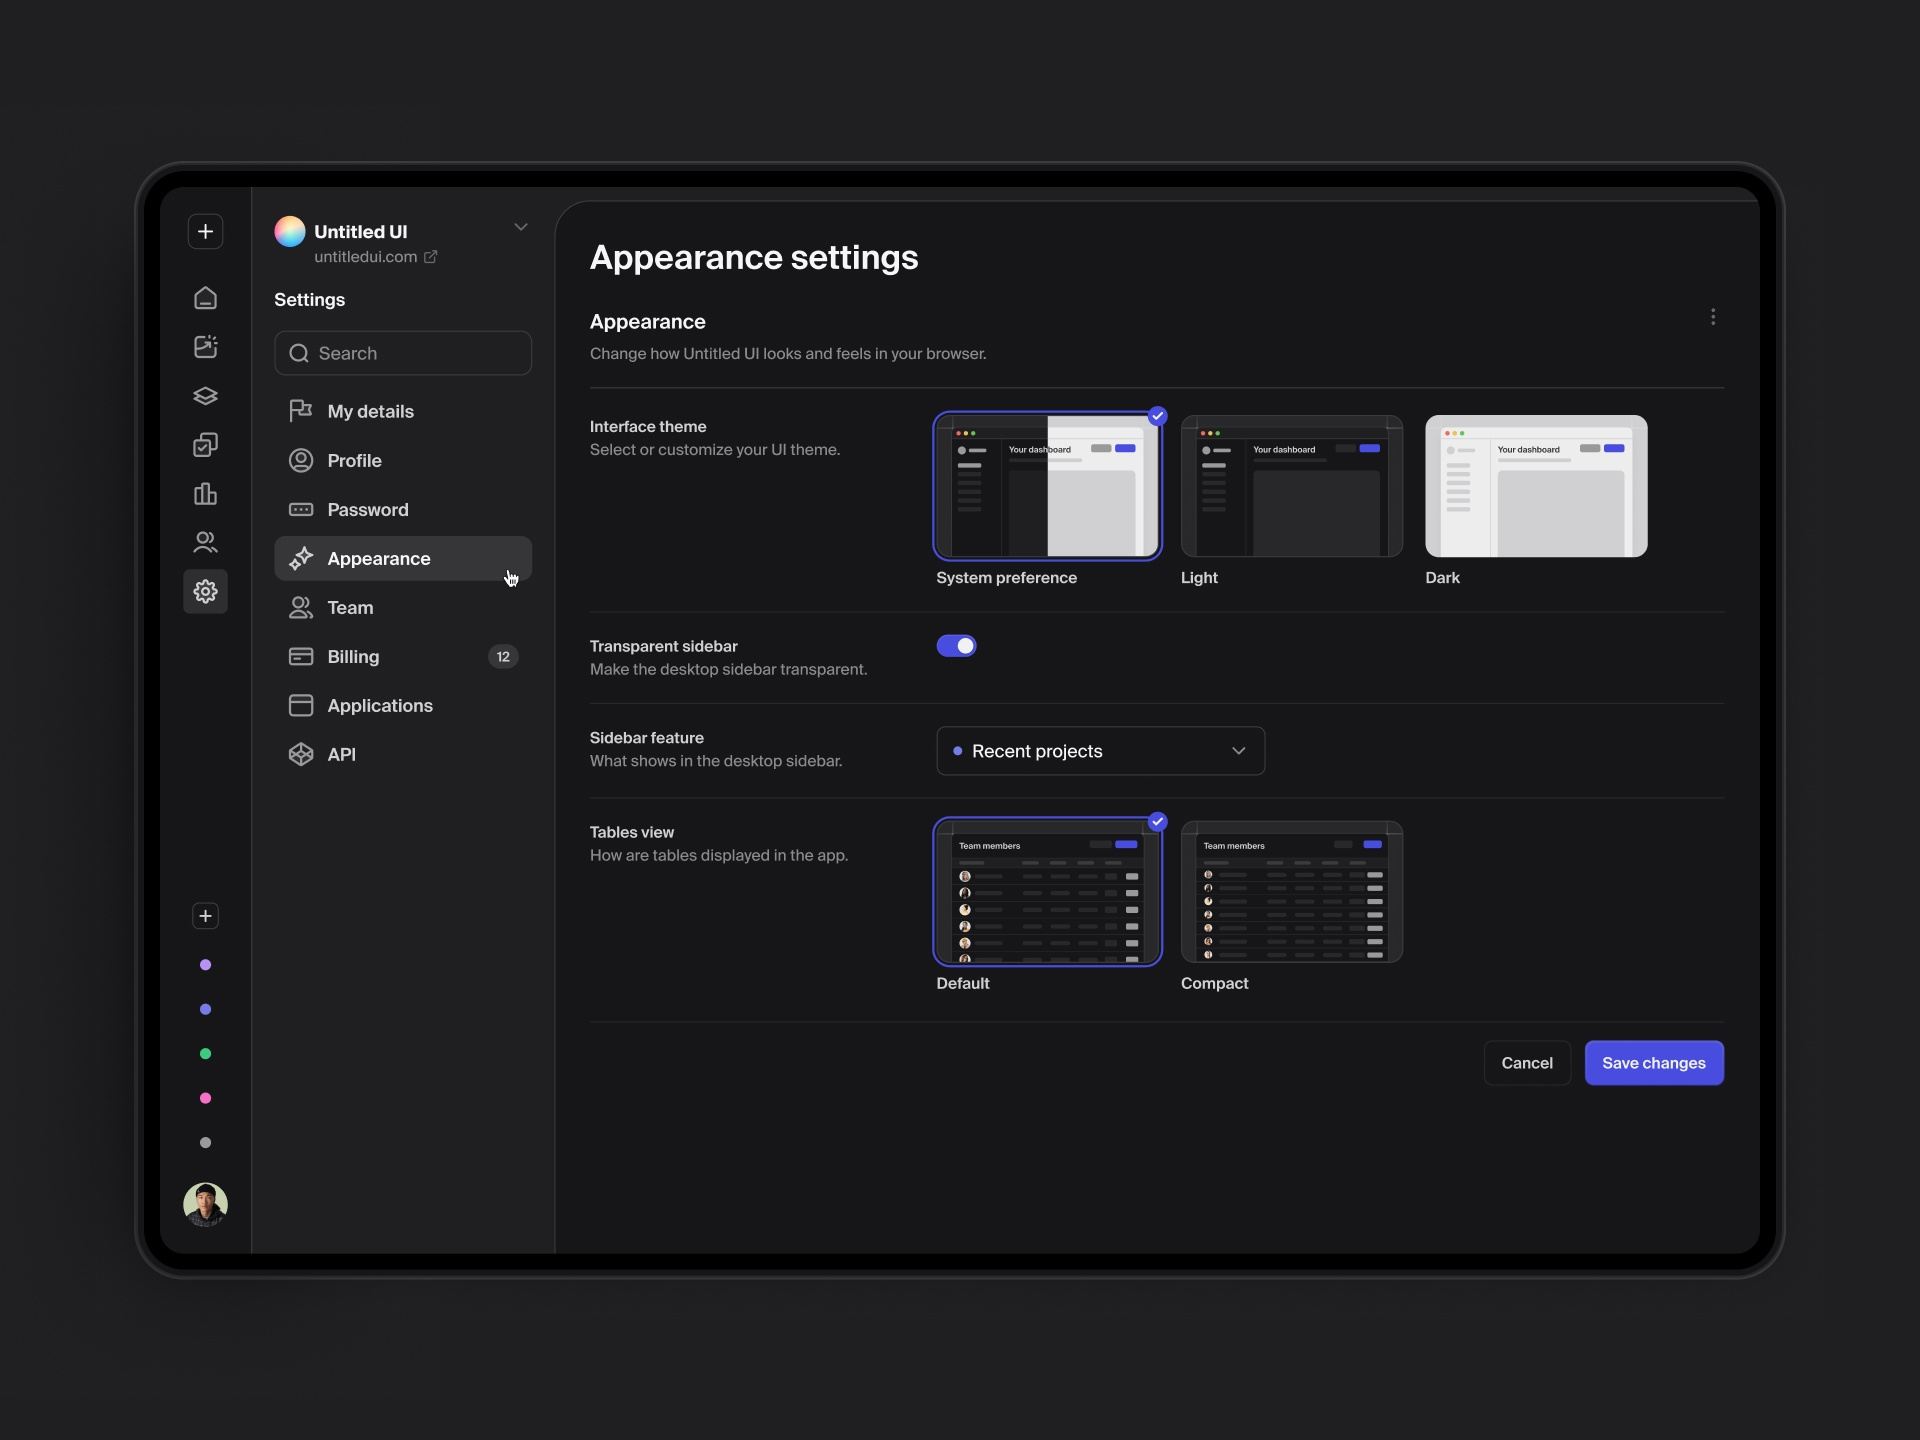Viewport: 1920px width, 1440px height.
Task: Click the plus button at top of rail
Action: click(x=205, y=232)
